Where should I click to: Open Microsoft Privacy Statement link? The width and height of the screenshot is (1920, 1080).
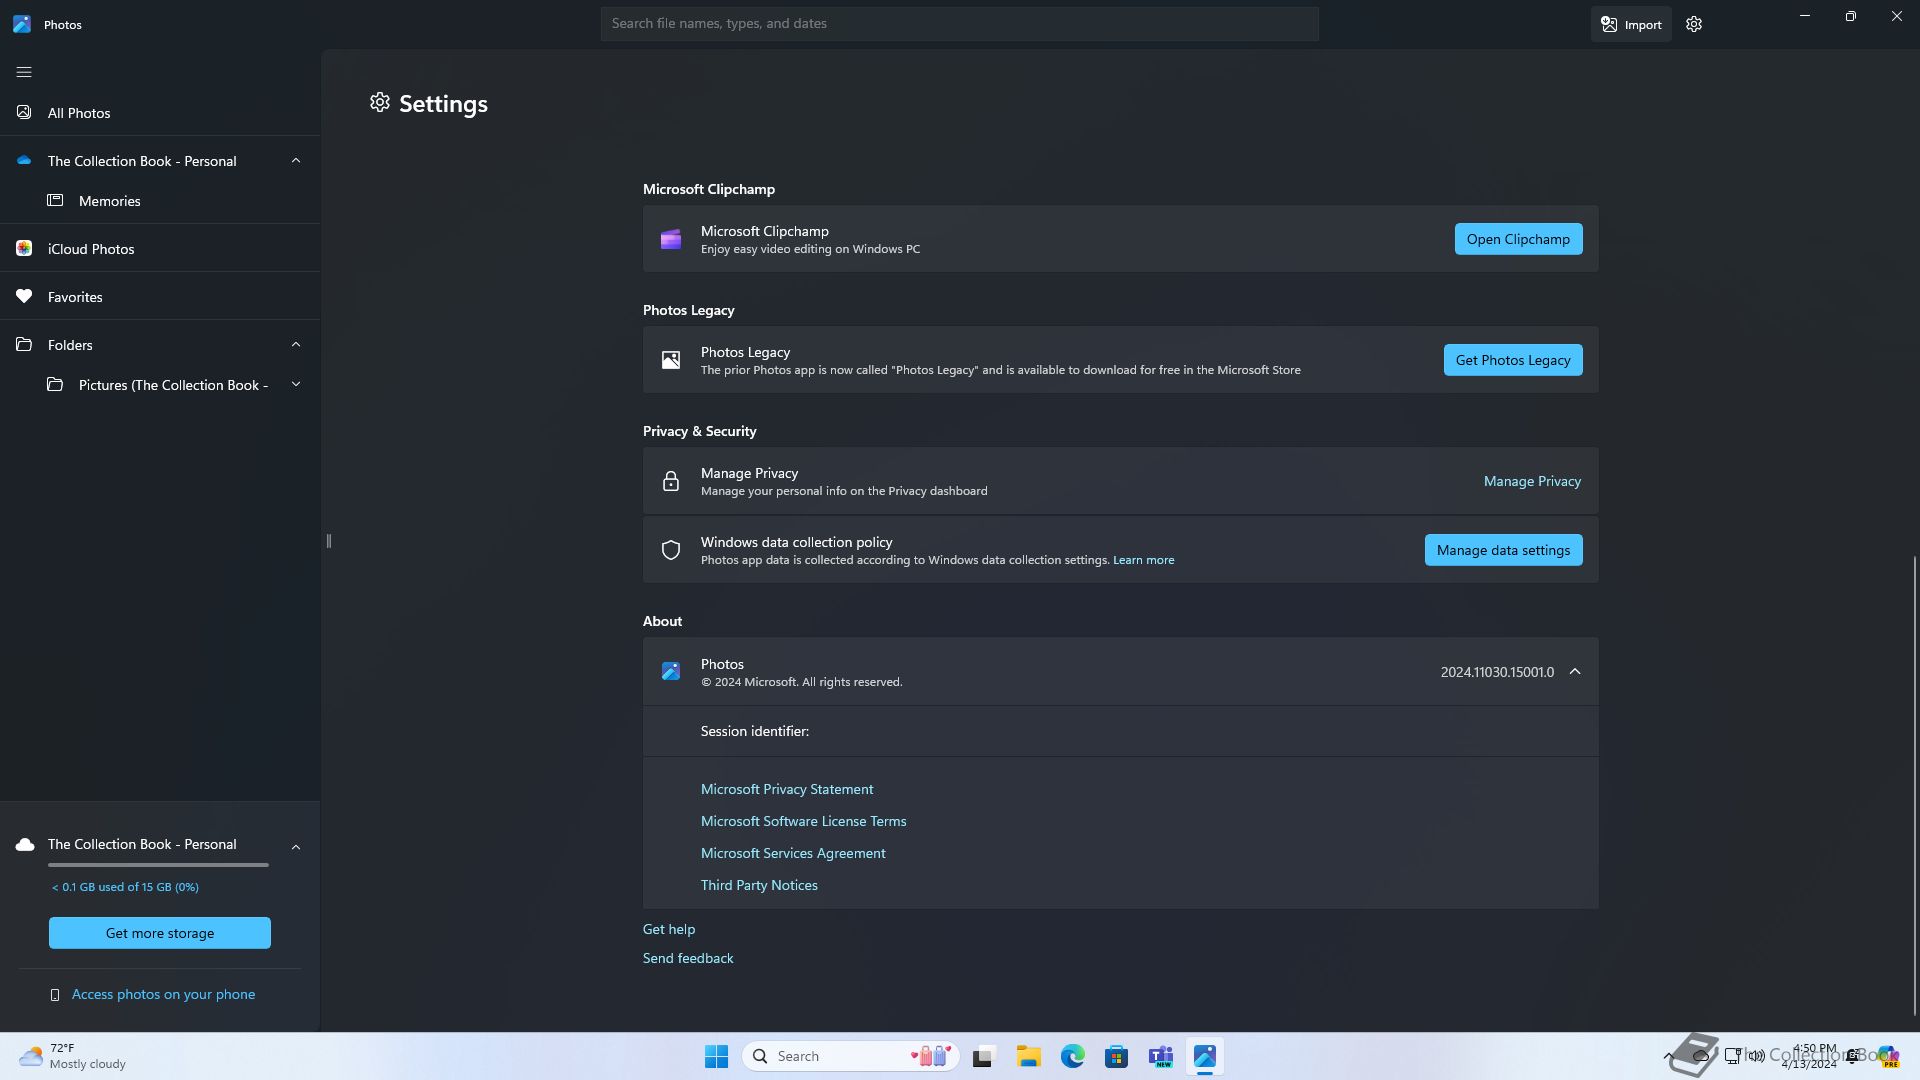(x=787, y=789)
